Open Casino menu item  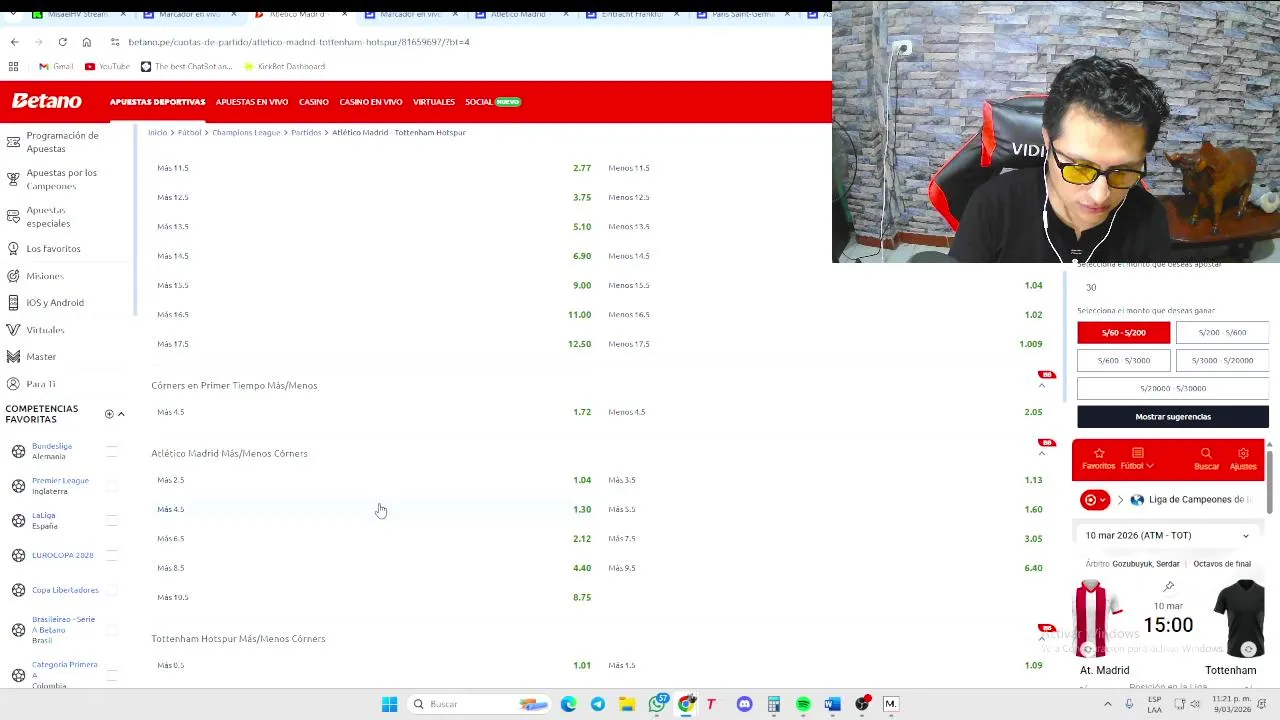click(313, 102)
